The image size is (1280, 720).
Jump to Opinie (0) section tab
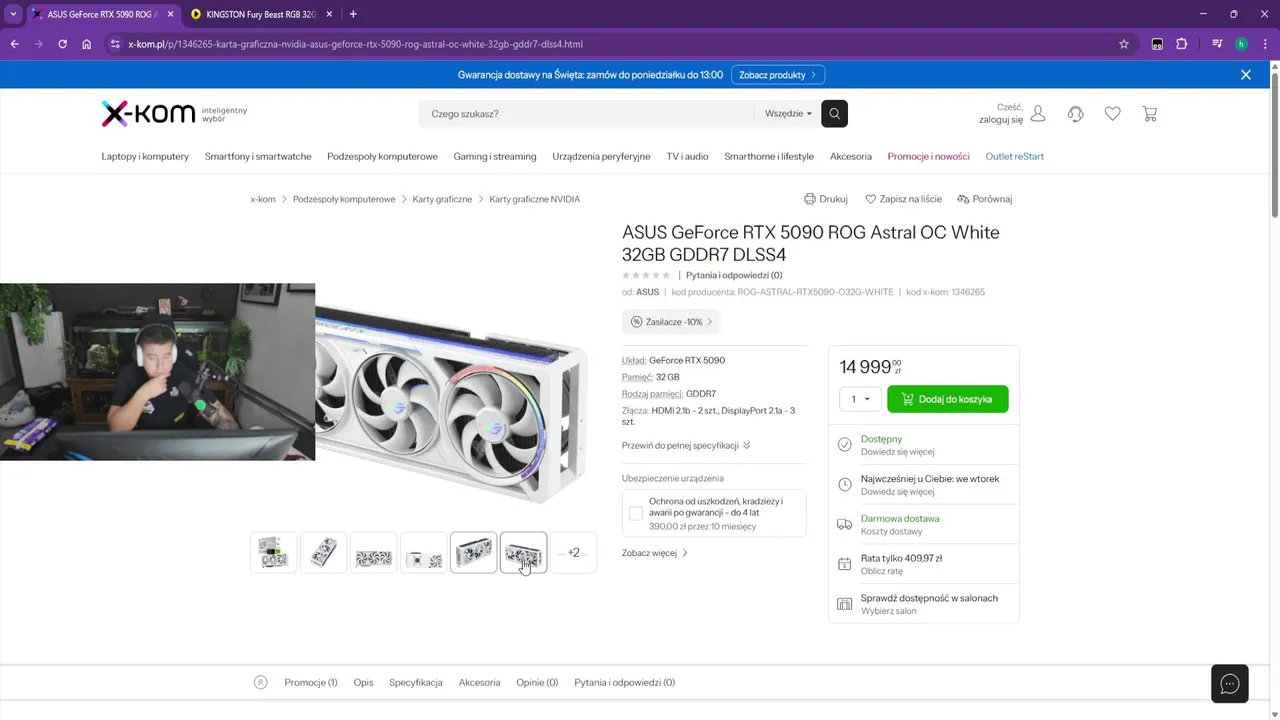[x=537, y=682]
